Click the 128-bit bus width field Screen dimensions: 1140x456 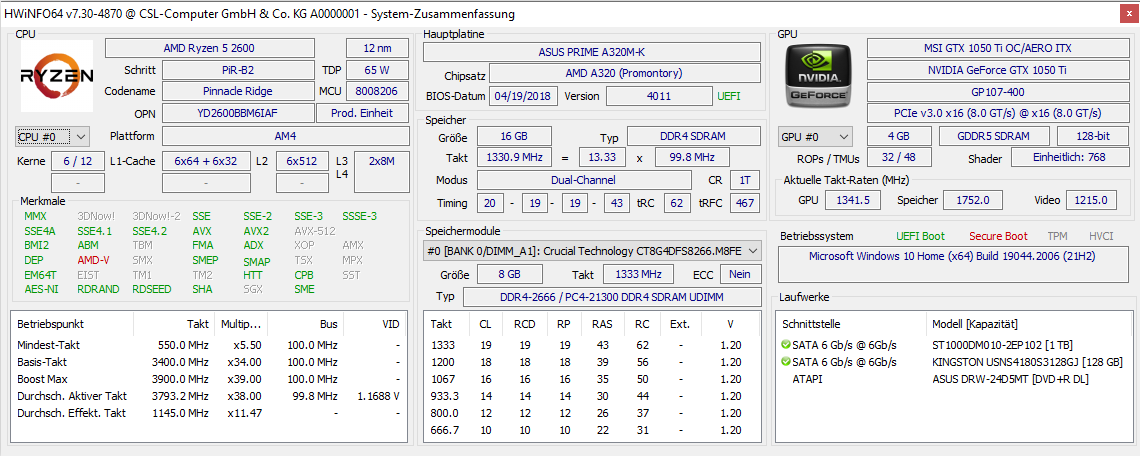click(x=1091, y=136)
